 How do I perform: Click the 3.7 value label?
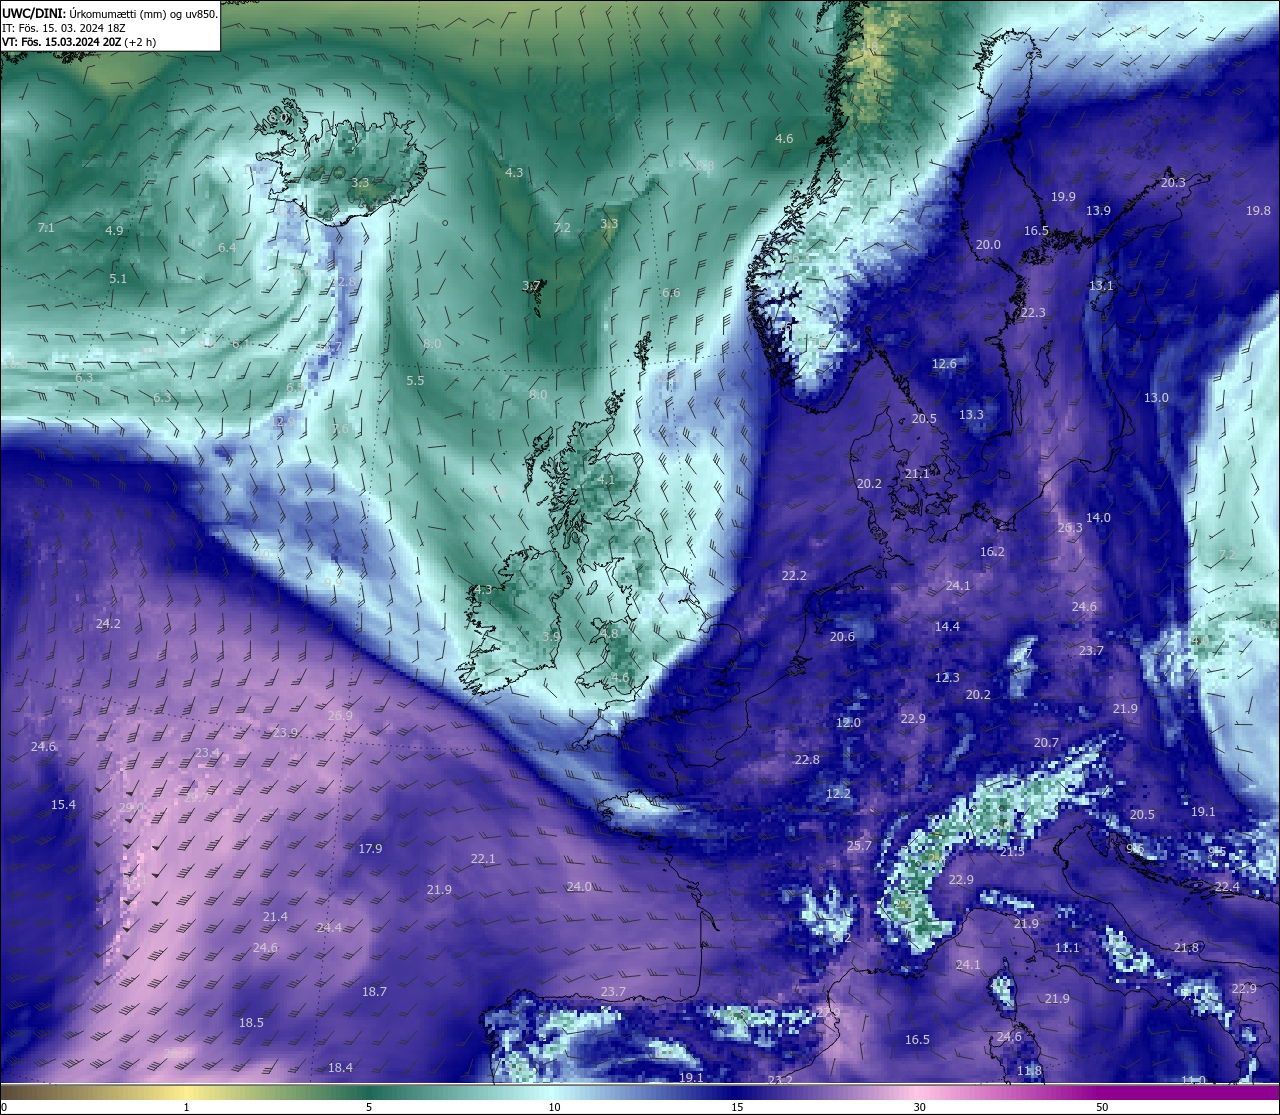531,285
